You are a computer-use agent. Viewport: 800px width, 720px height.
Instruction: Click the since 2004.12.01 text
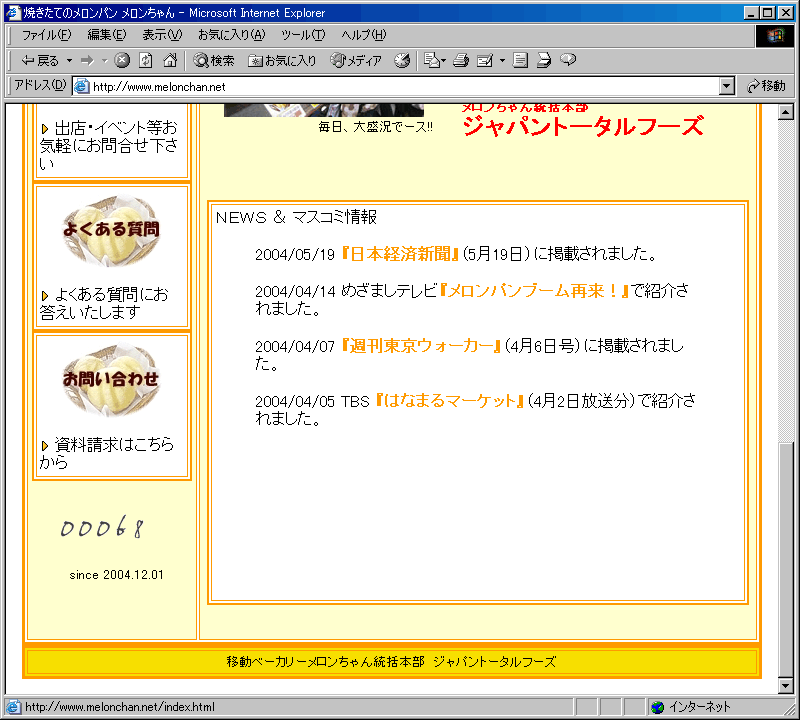116,575
